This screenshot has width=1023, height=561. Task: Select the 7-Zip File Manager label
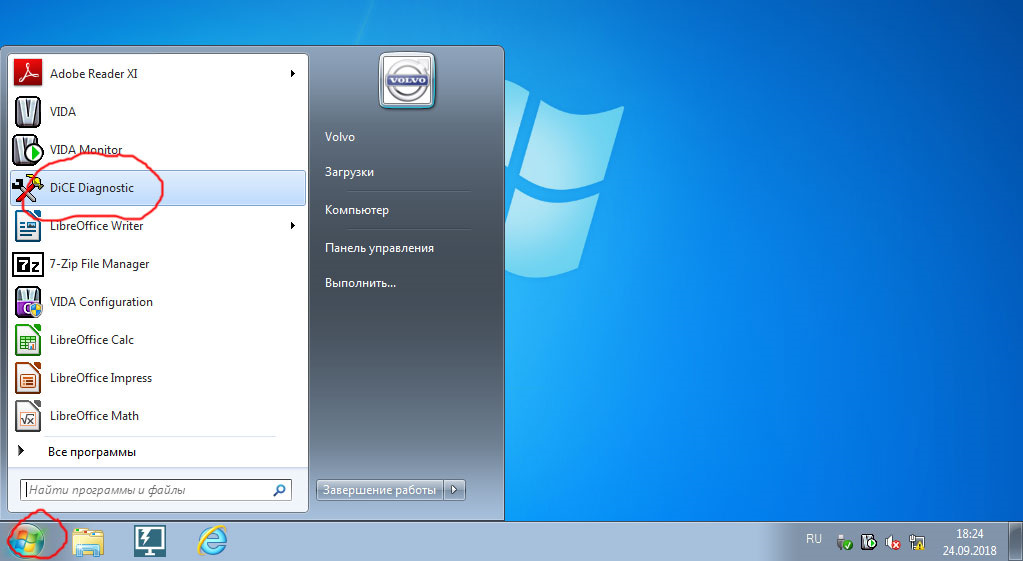(100, 264)
